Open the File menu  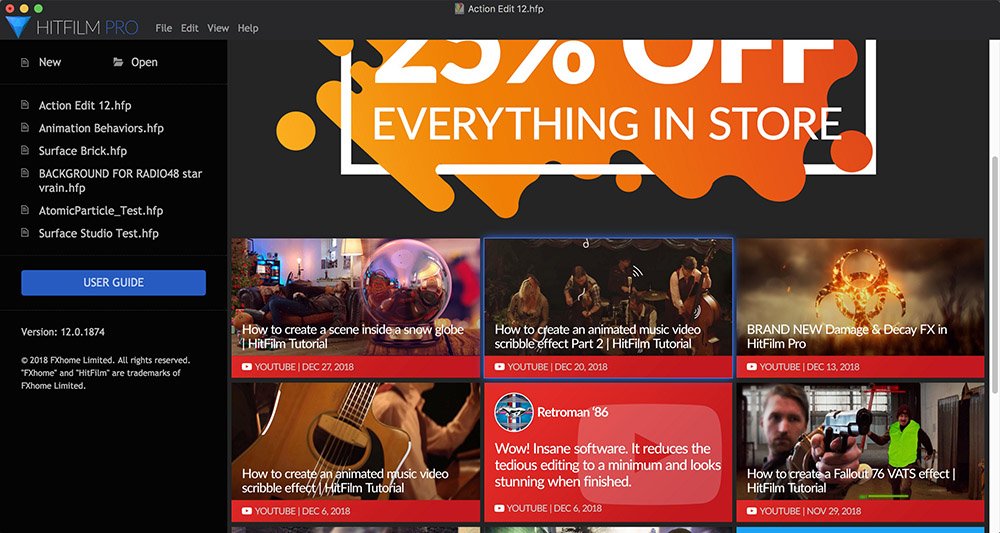[x=163, y=28]
